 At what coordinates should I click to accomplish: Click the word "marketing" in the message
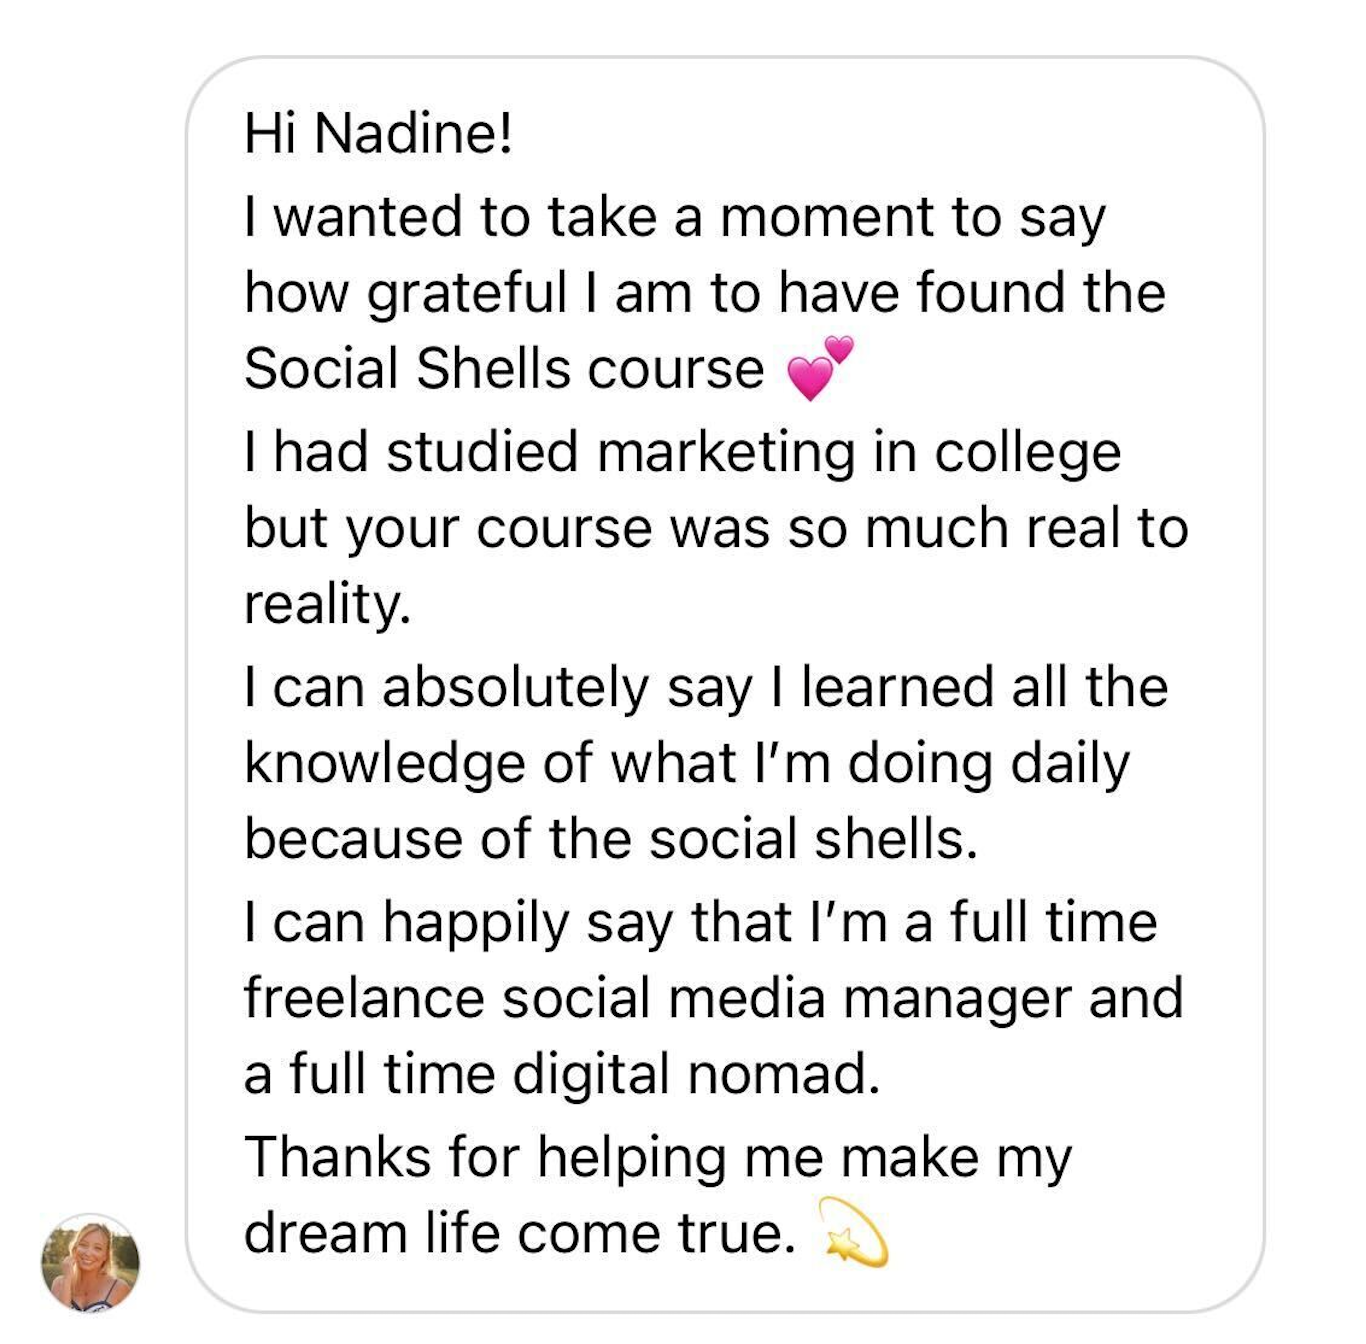click(726, 453)
